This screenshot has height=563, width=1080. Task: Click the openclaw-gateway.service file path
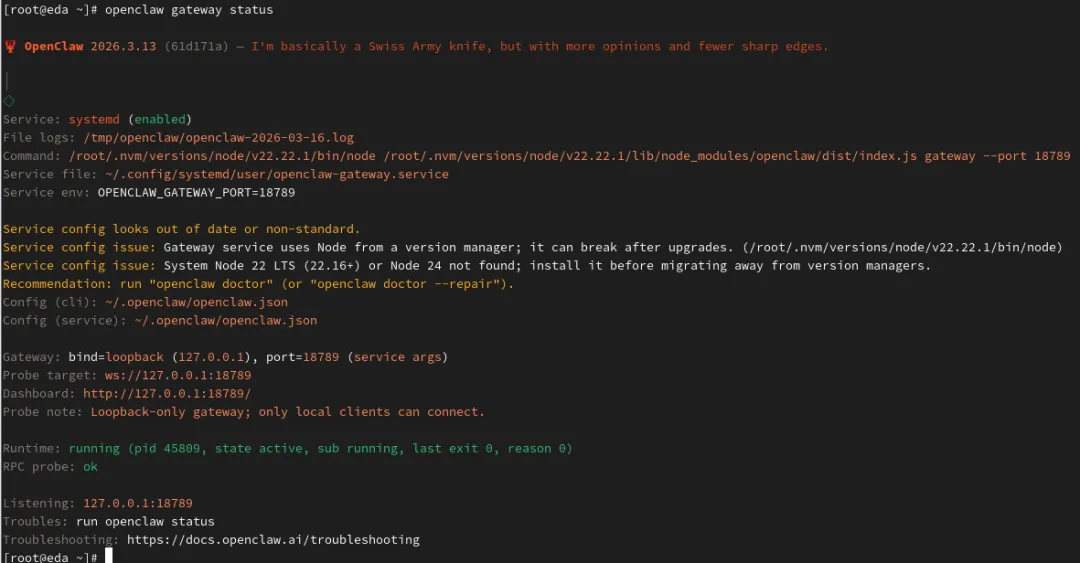point(268,174)
